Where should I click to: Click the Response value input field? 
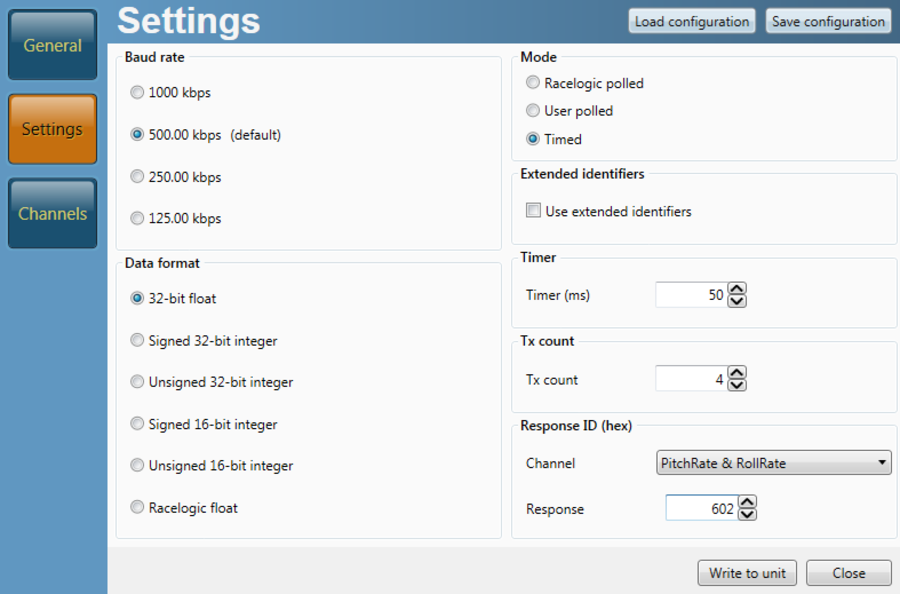pos(701,509)
